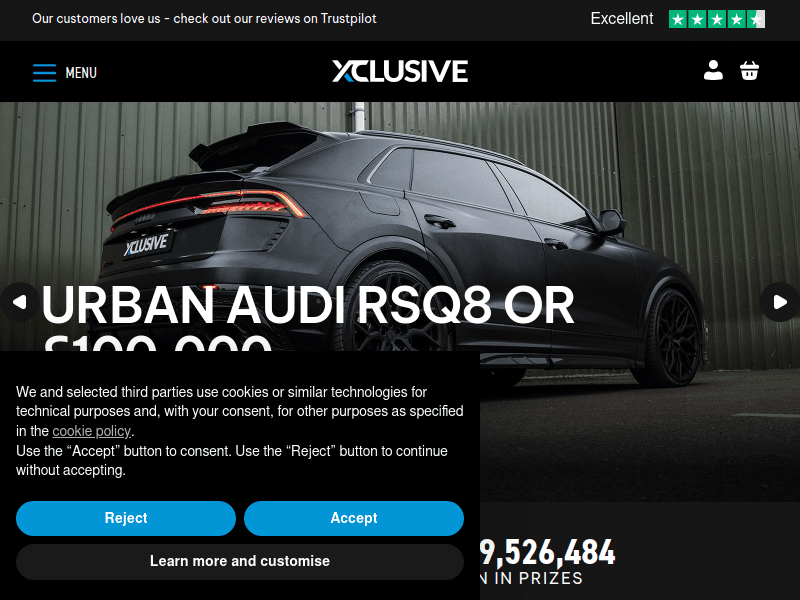Viewport: 800px width, 600px height.
Task: Click the first green Trustpilot star
Action: pyautogui.click(x=678, y=19)
